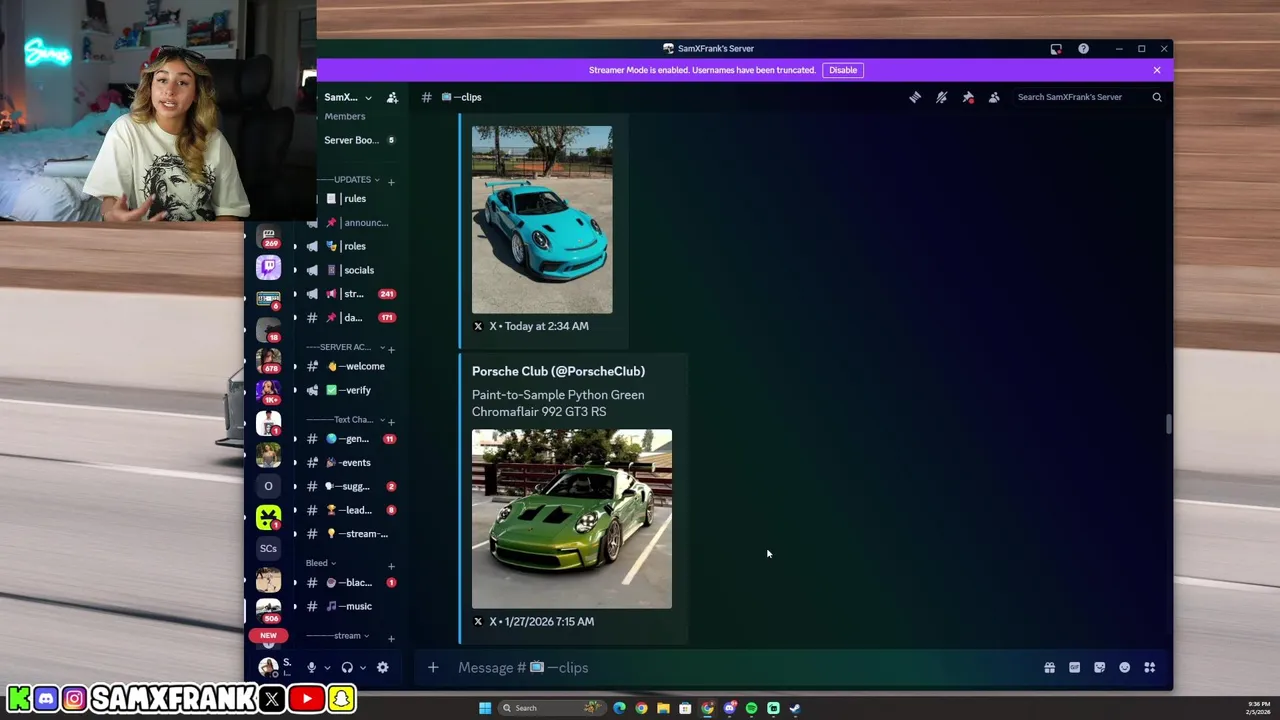Dismiss the Streamer Mode banner

coord(1157,70)
